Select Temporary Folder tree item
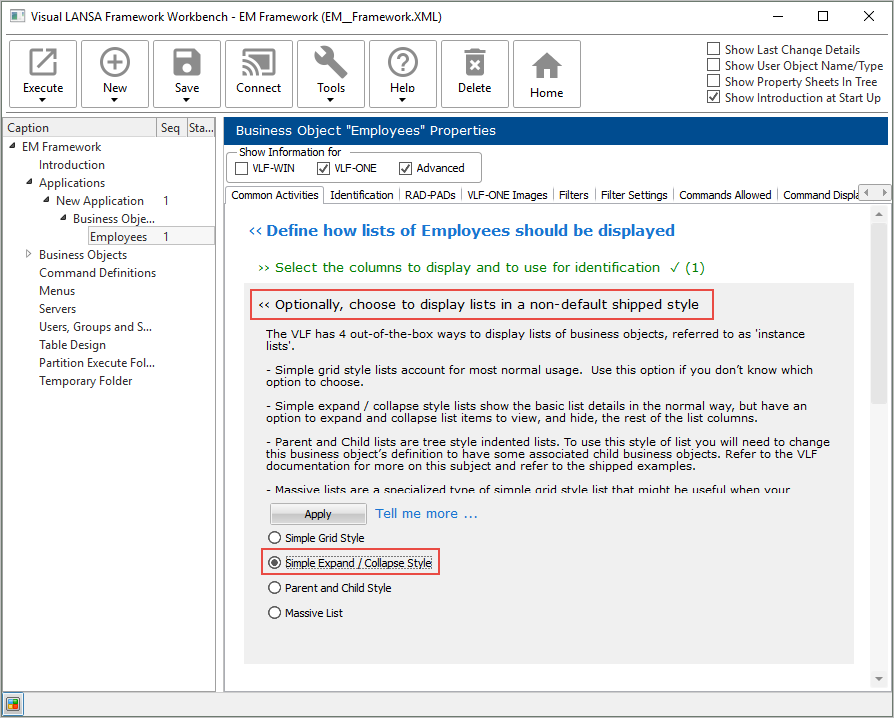The height and width of the screenshot is (718, 894). coord(86,381)
